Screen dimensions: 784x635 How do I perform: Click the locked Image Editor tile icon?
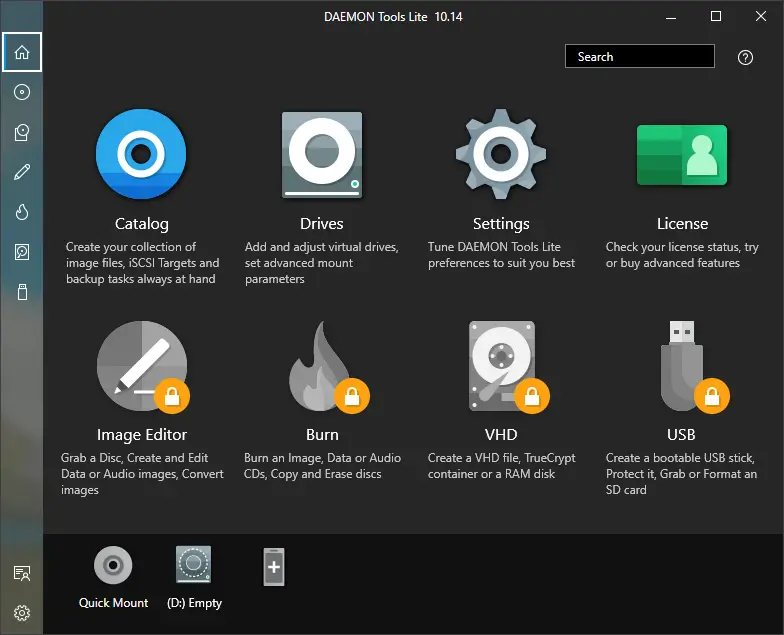142,366
